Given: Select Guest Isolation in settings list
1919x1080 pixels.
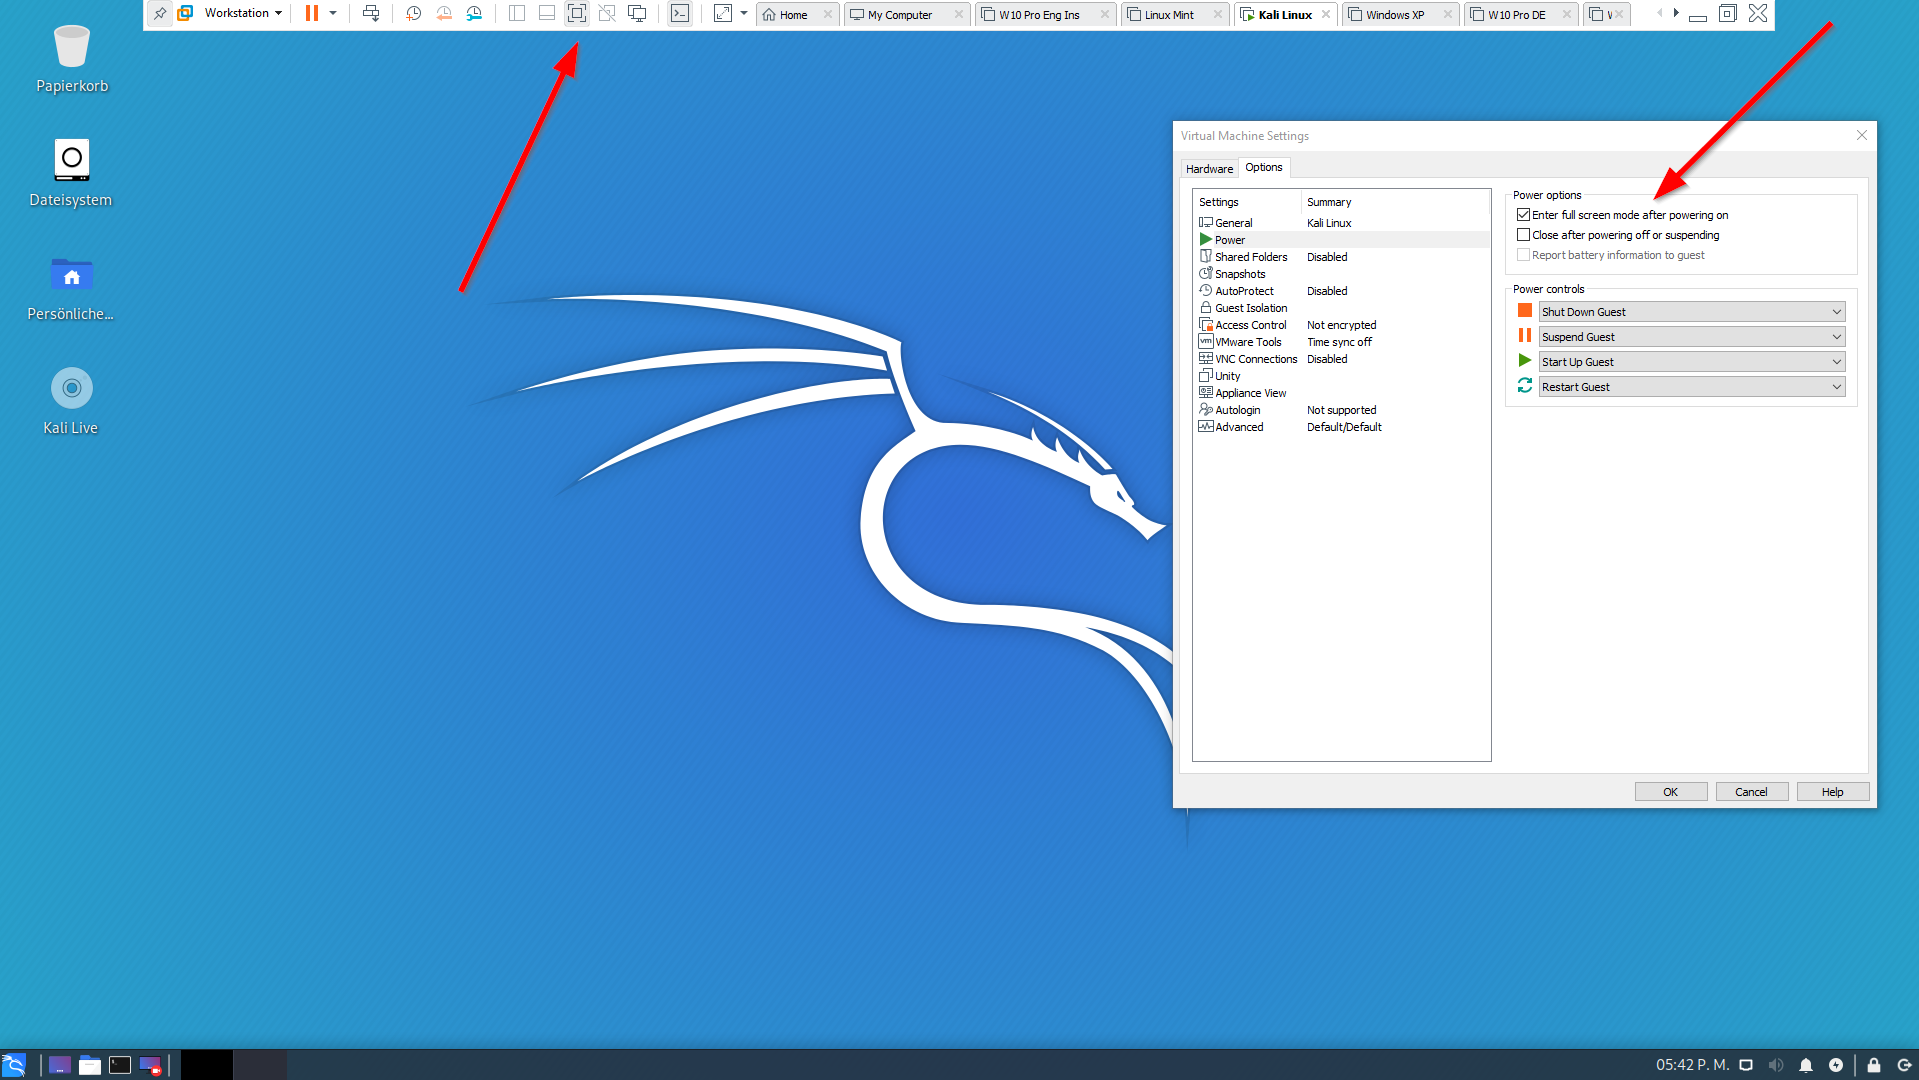Looking at the screenshot, I should pyautogui.click(x=1341, y=308).
